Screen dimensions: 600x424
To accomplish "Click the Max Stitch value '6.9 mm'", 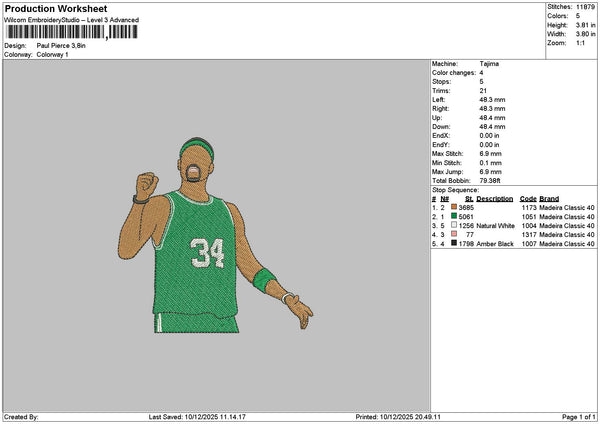I will pos(490,153).
